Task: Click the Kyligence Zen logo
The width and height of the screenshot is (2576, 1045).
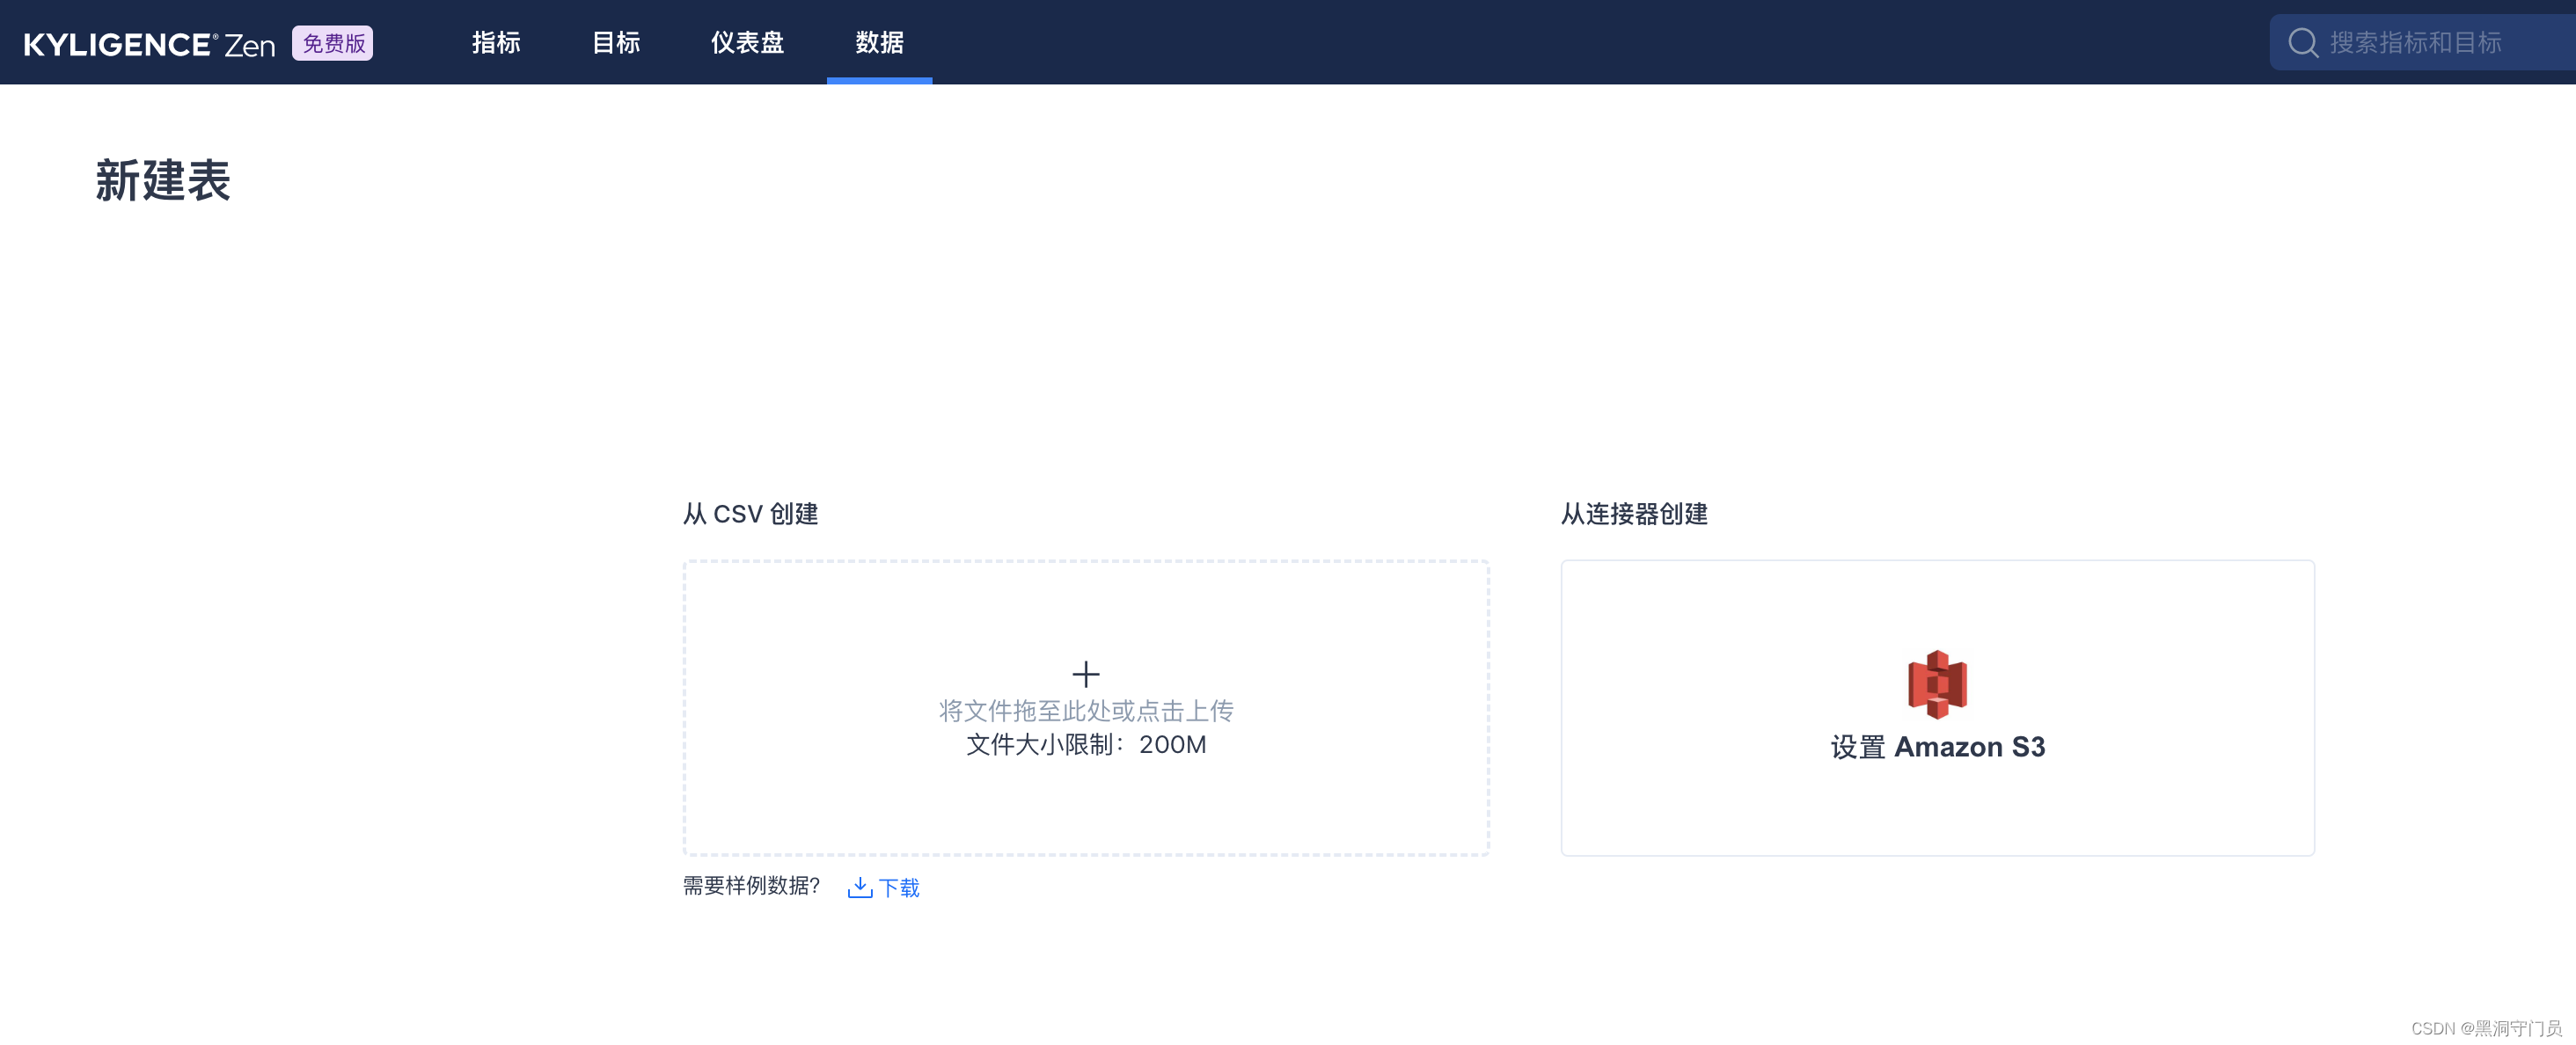Action: click(x=149, y=44)
